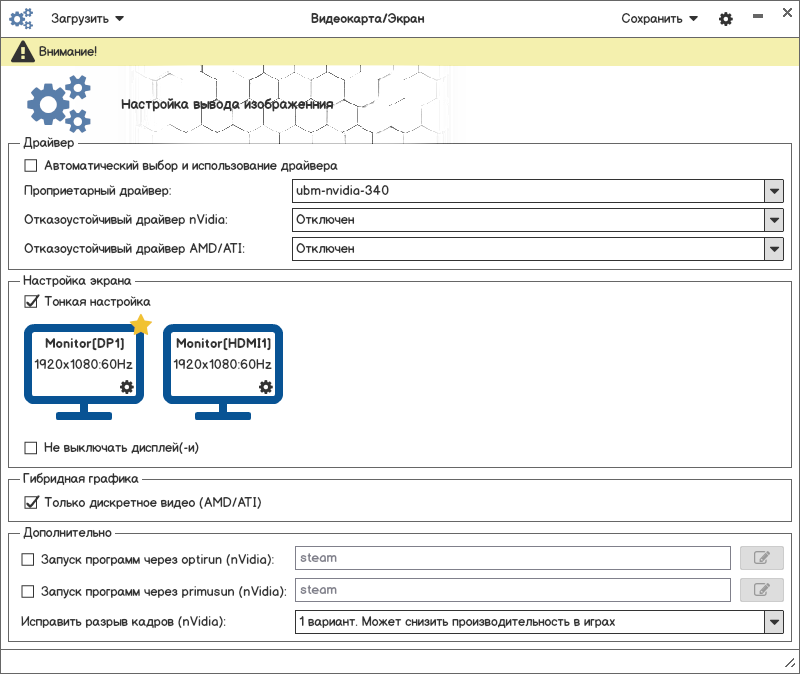Minimize the Видеокарта/Экран window
800x674 pixels.
point(758,16)
